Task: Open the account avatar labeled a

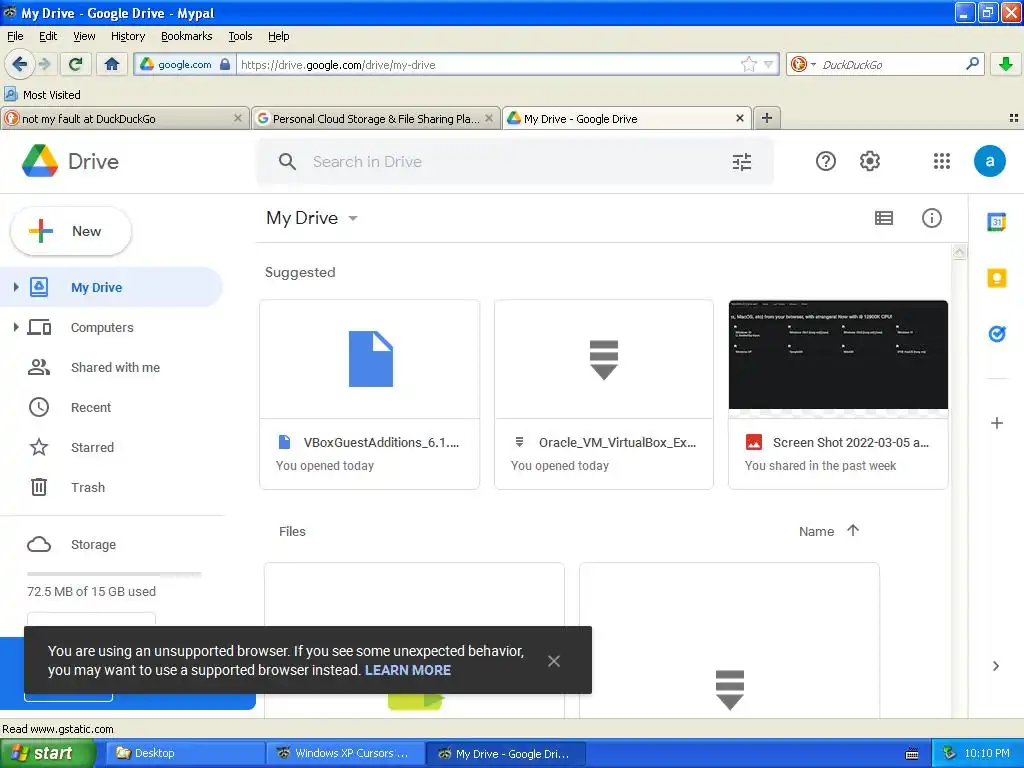Action: click(989, 161)
